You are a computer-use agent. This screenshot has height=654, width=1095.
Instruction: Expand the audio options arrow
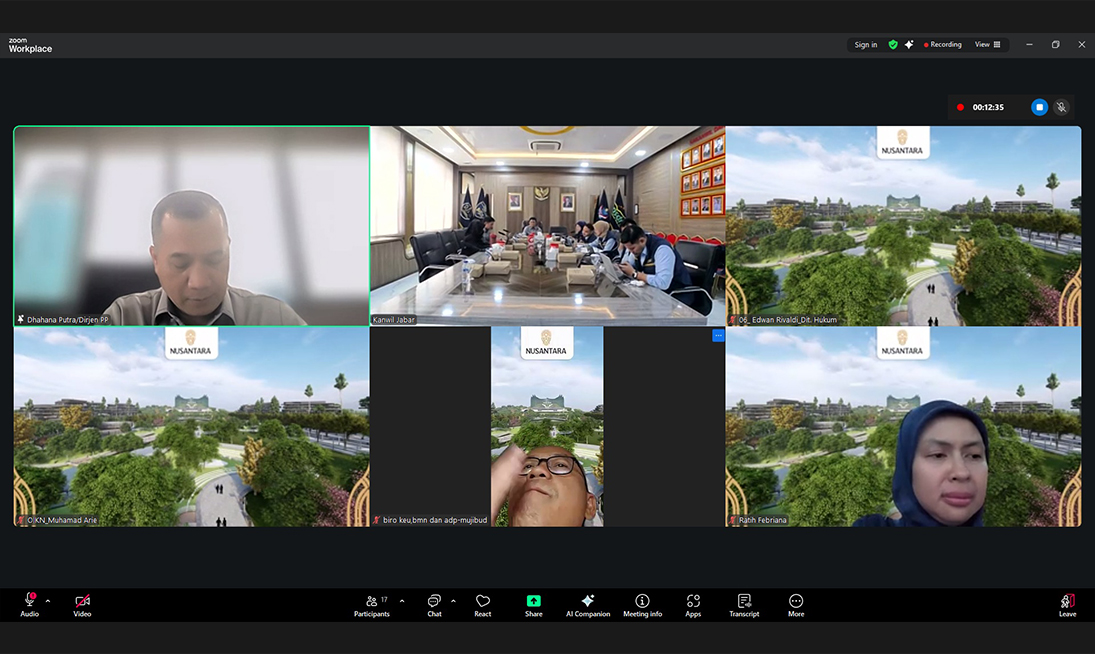(48, 601)
